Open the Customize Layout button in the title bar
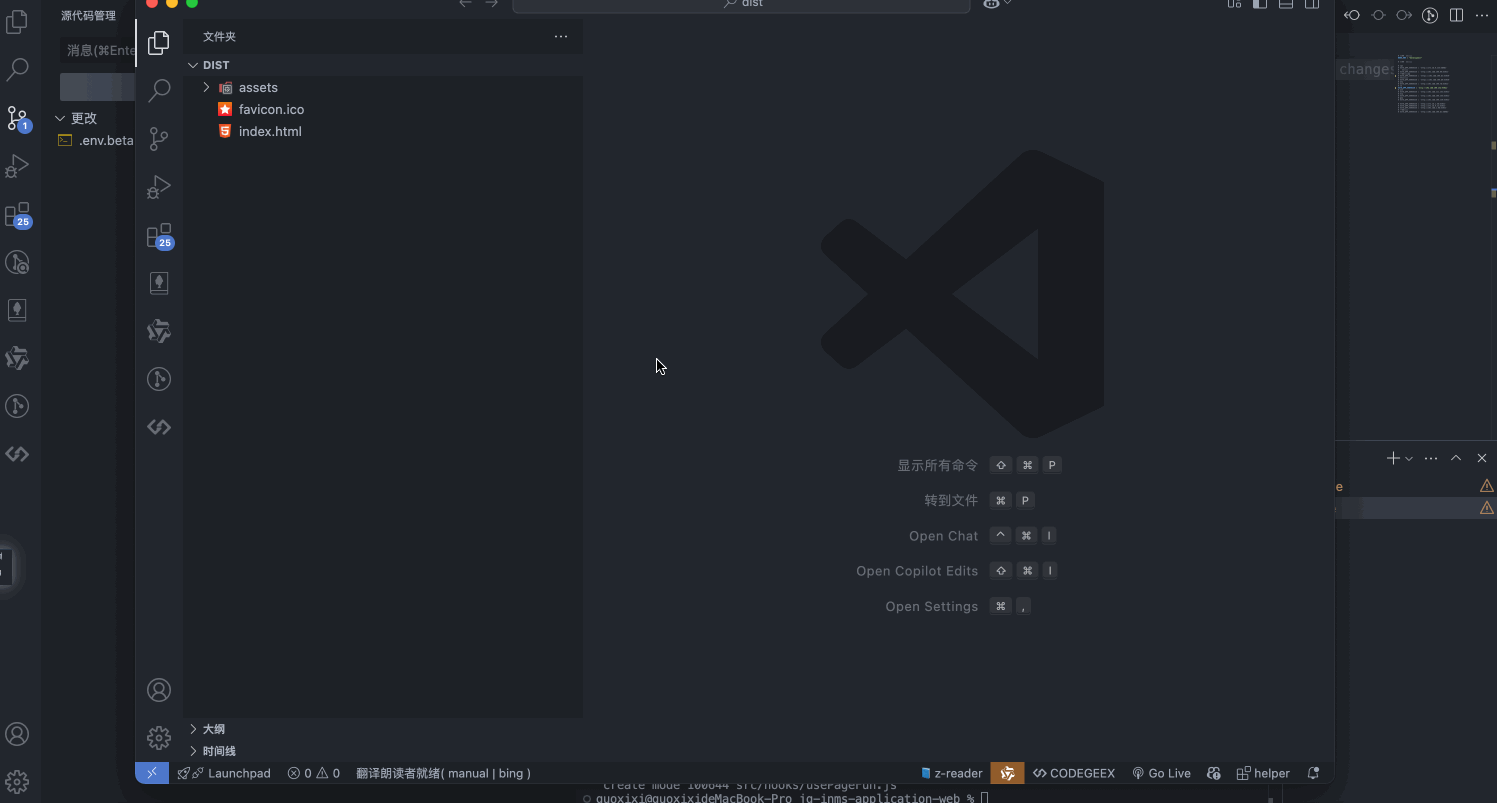 pos(1234,4)
